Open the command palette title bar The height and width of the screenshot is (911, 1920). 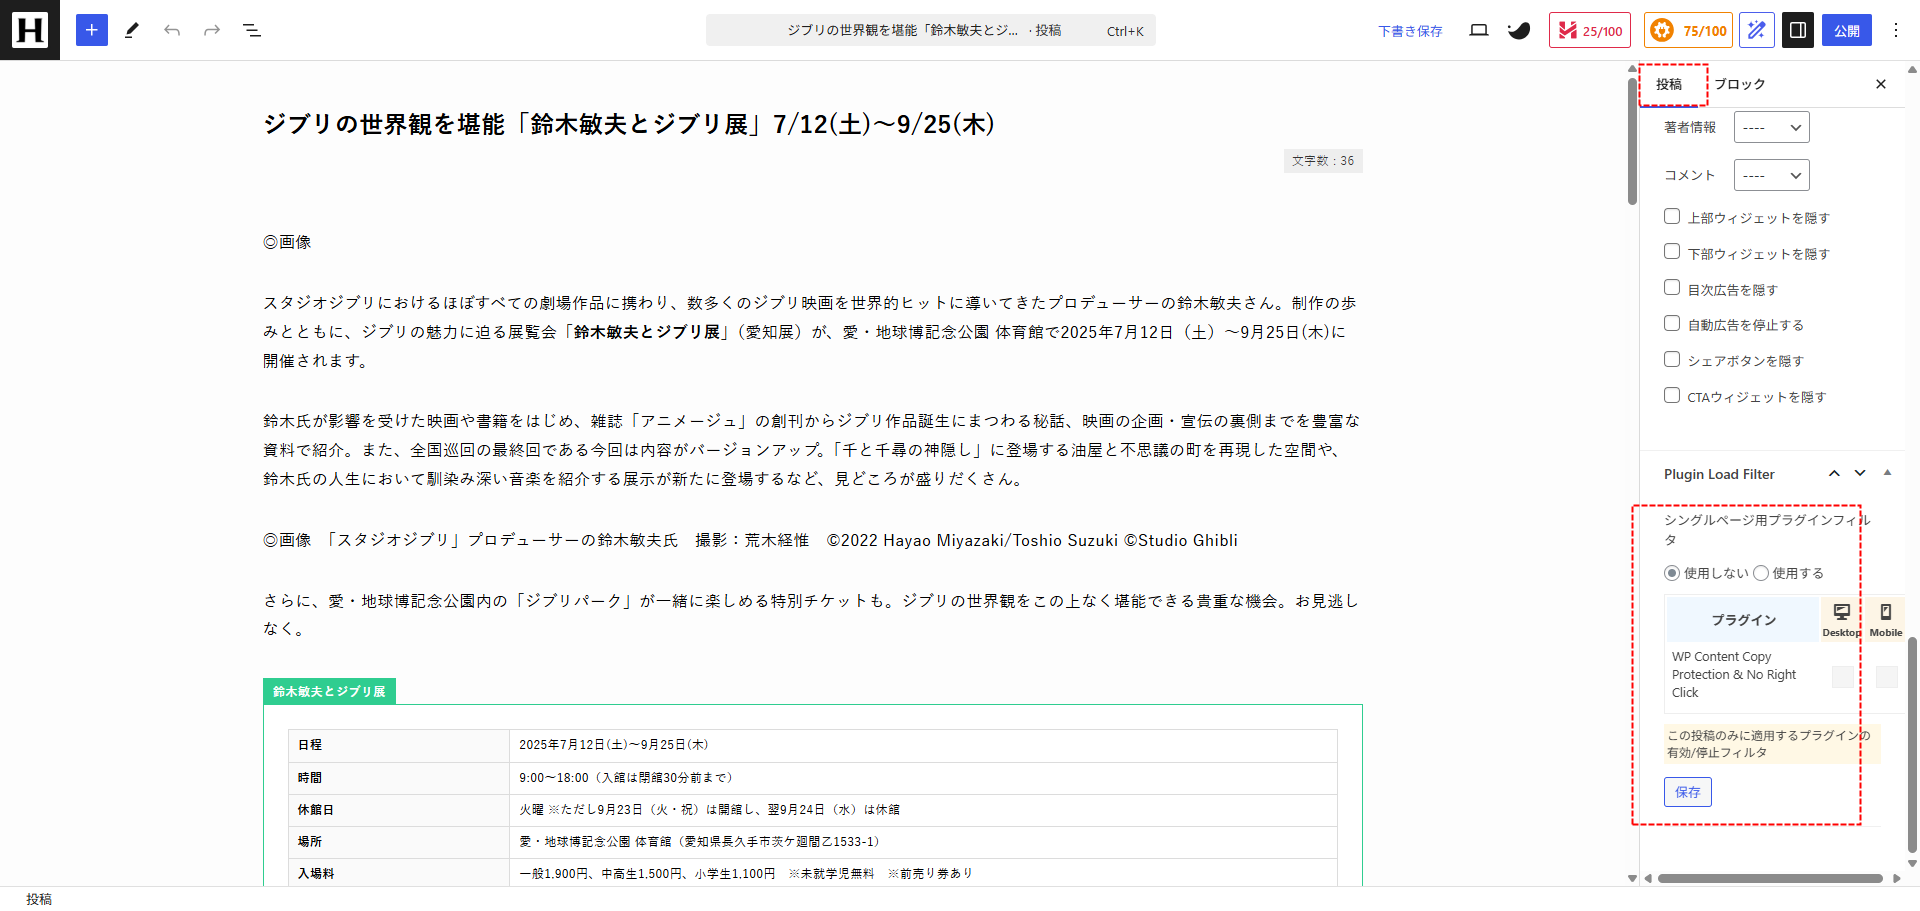click(x=931, y=30)
